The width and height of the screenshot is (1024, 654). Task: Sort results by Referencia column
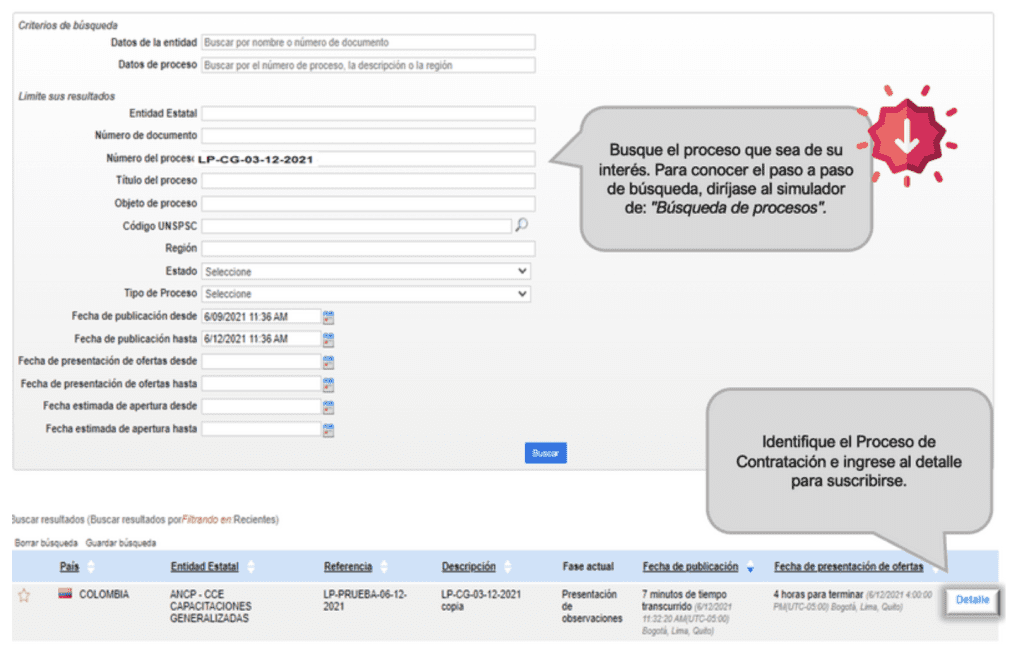348,566
